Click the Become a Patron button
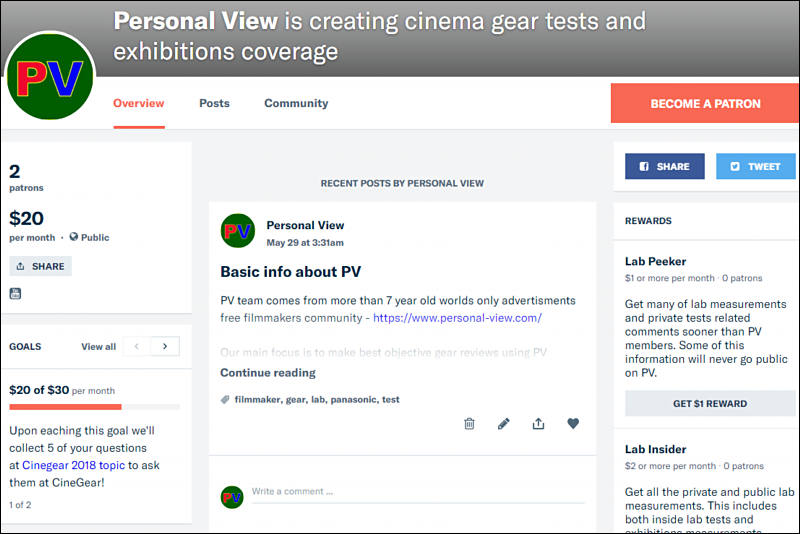 [705, 104]
